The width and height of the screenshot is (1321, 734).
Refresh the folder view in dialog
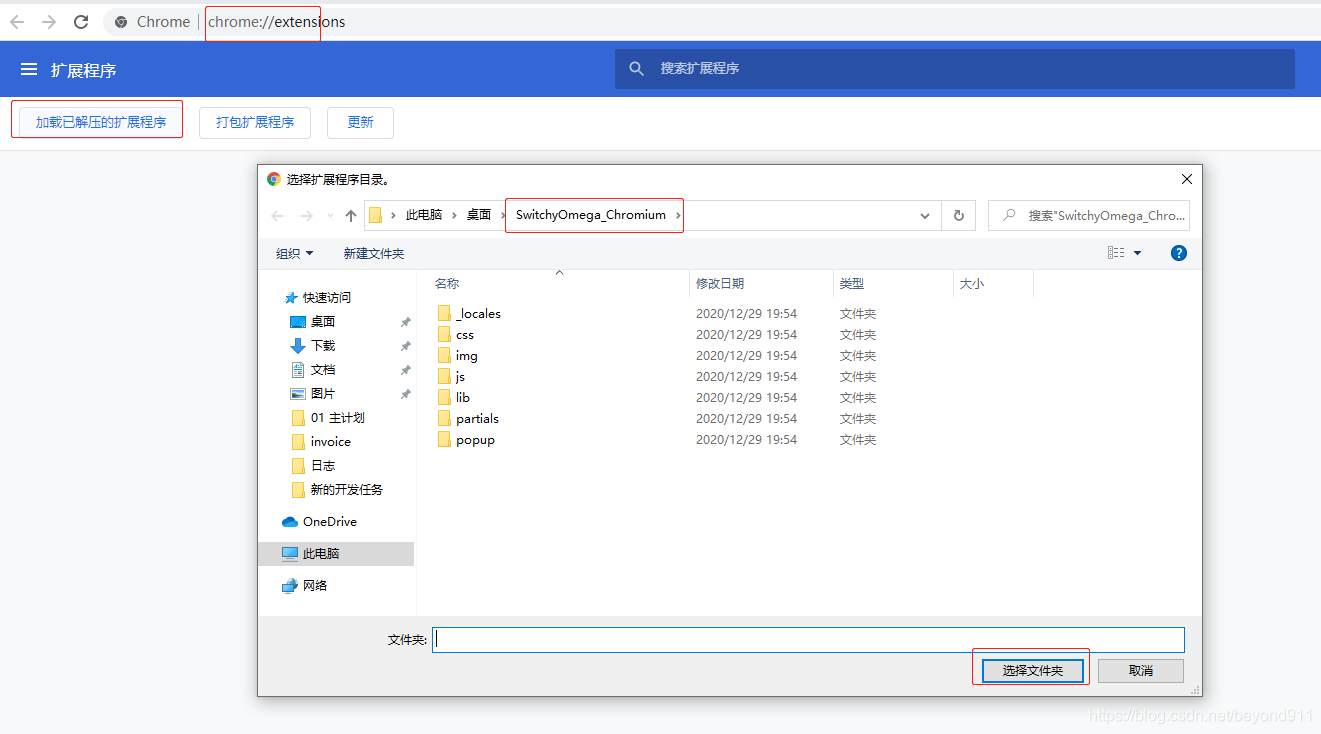(x=959, y=216)
